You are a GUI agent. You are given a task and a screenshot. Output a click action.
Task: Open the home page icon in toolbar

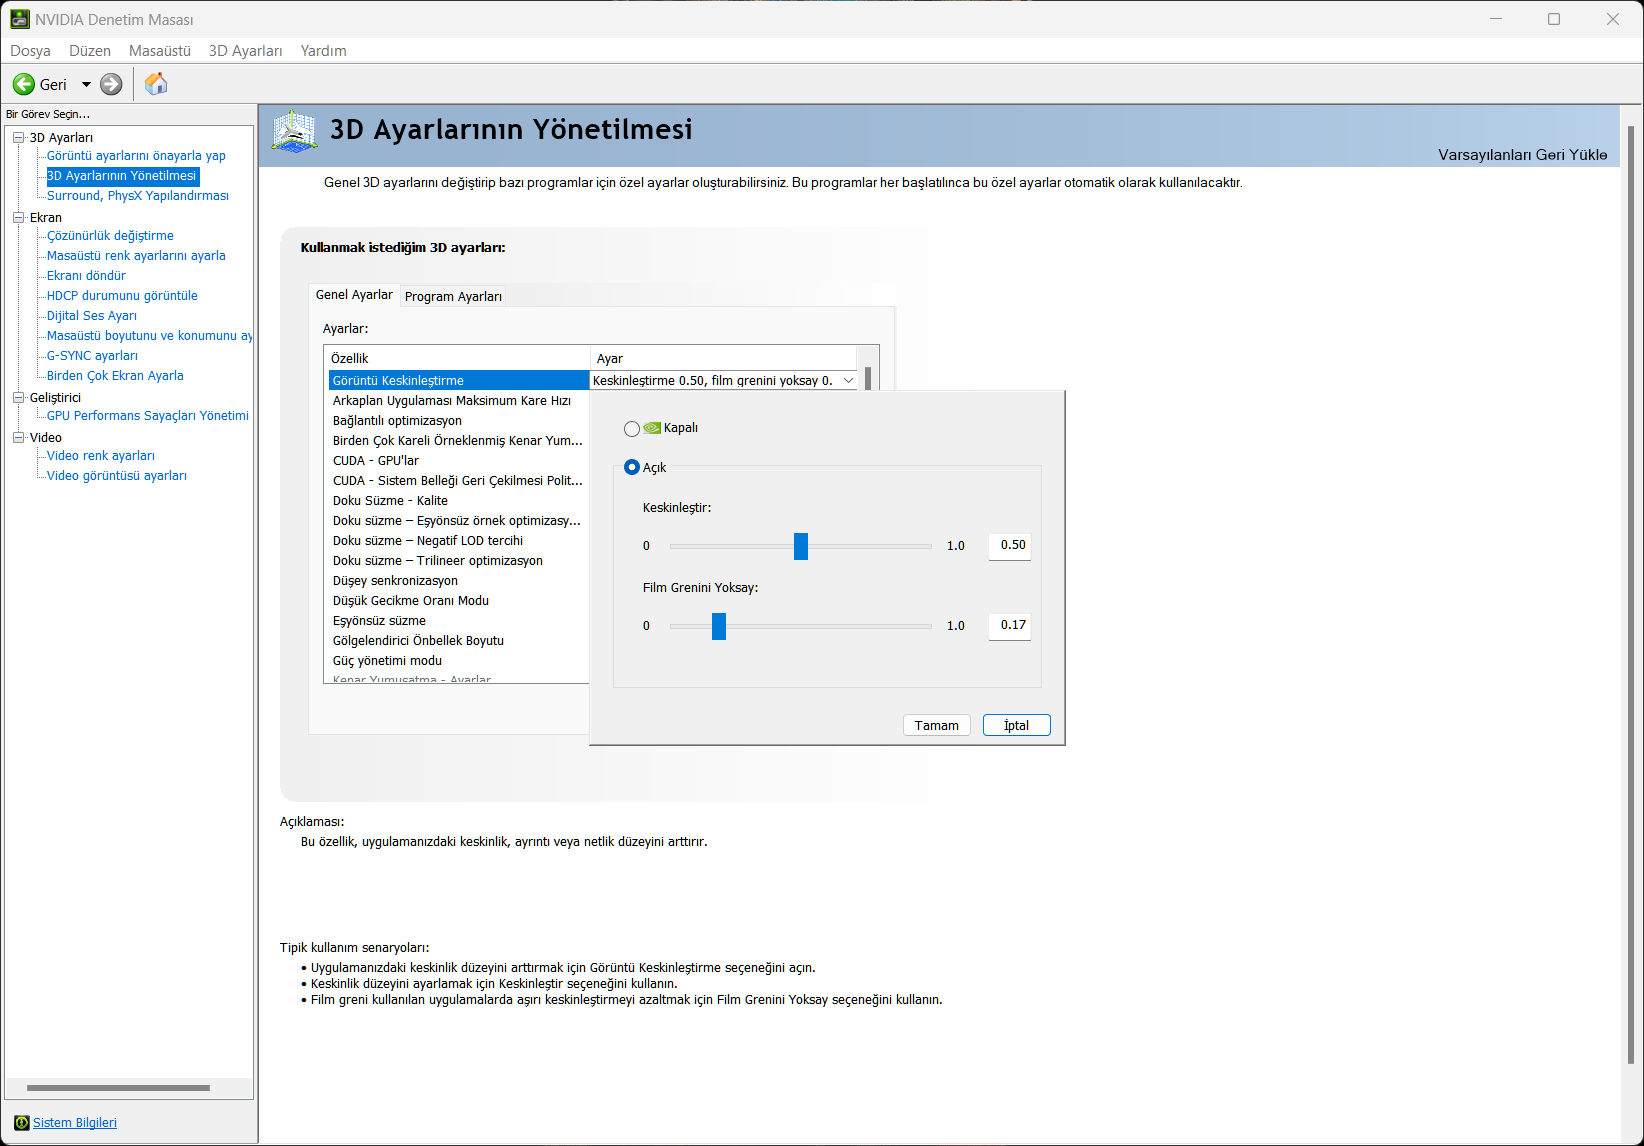tap(156, 84)
